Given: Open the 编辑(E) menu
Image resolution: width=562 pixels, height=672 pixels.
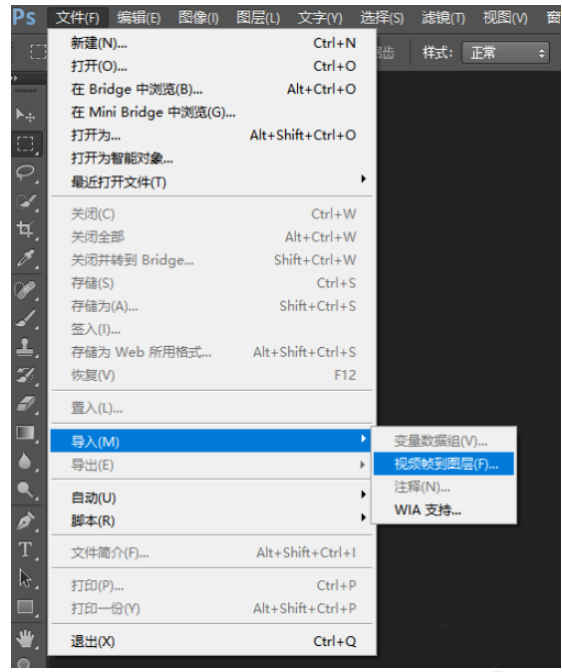Looking at the screenshot, I should pos(139,18).
